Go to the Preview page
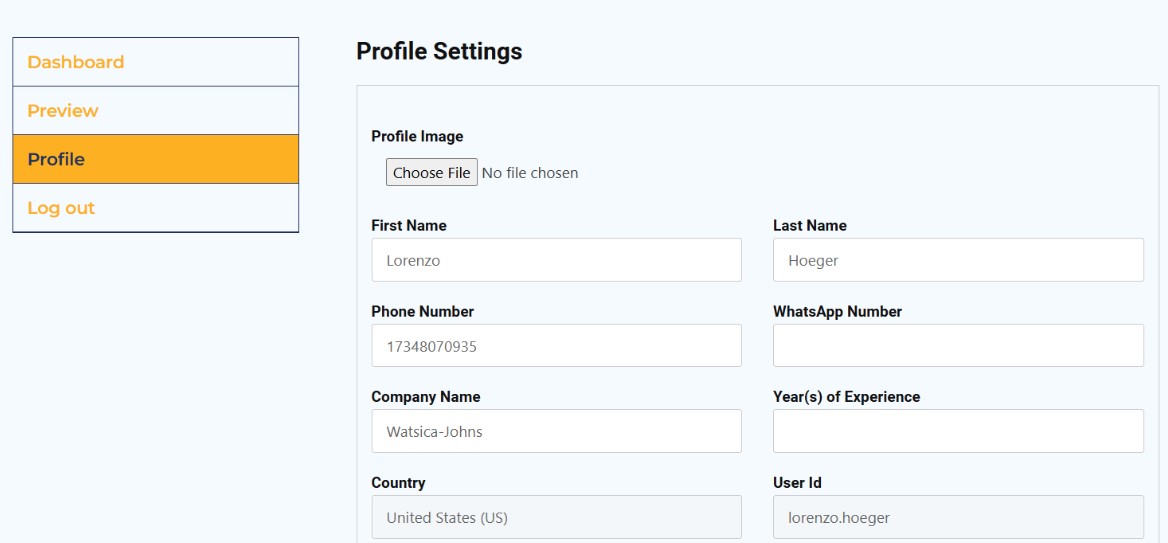 click(156, 110)
